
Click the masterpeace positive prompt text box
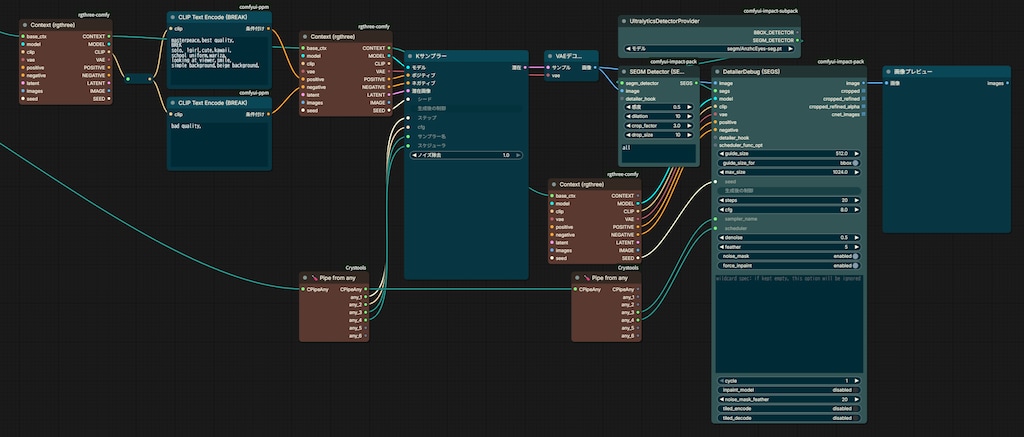(x=219, y=61)
